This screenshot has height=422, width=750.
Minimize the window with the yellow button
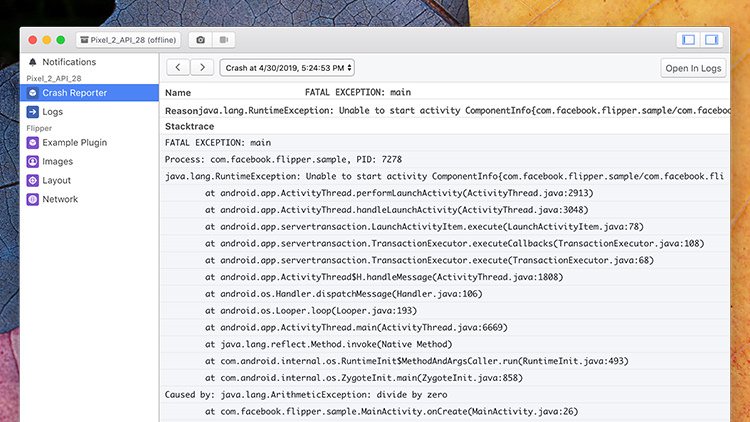click(x=47, y=40)
